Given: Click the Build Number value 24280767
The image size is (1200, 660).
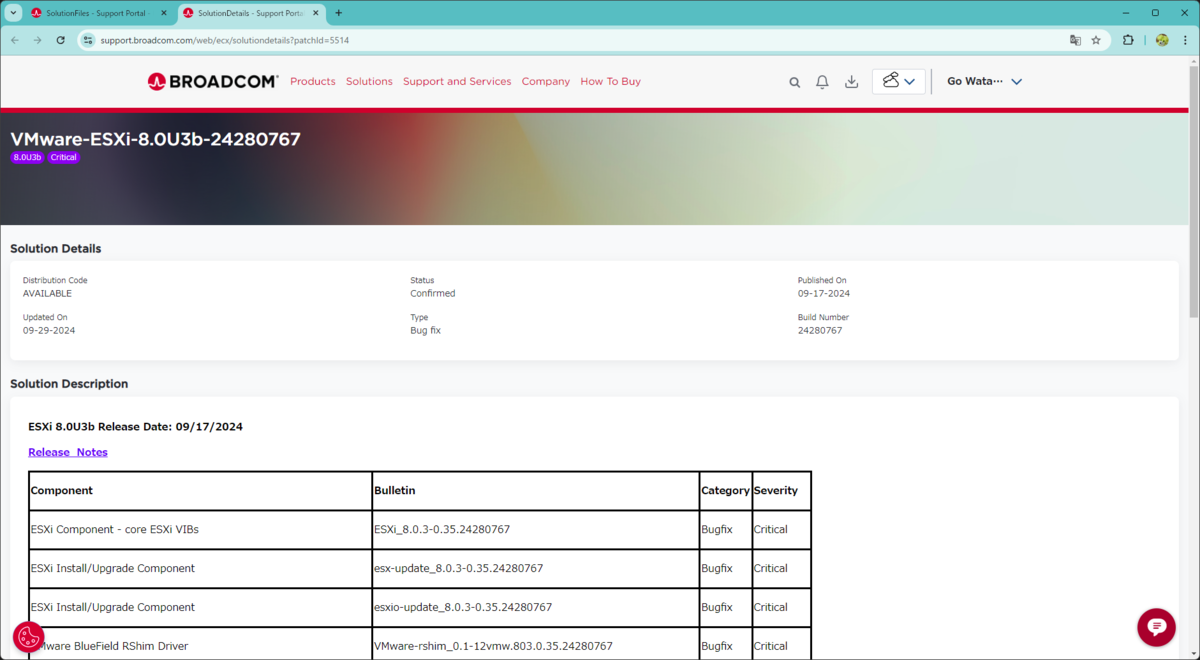Looking at the screenshot, I should point(820,330).
